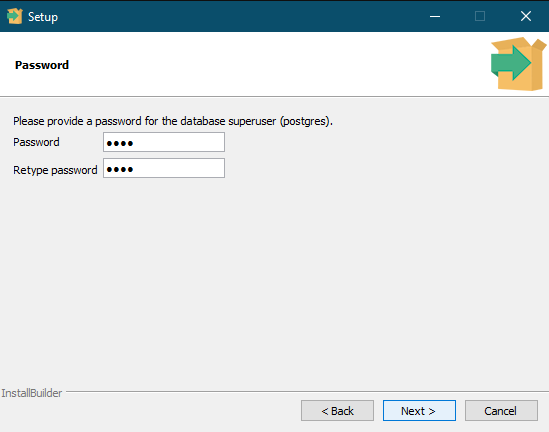The width and height of the screenshot is (549, 432).
Task: Click the greyed-out maximize button
Action: pos(480,16)
